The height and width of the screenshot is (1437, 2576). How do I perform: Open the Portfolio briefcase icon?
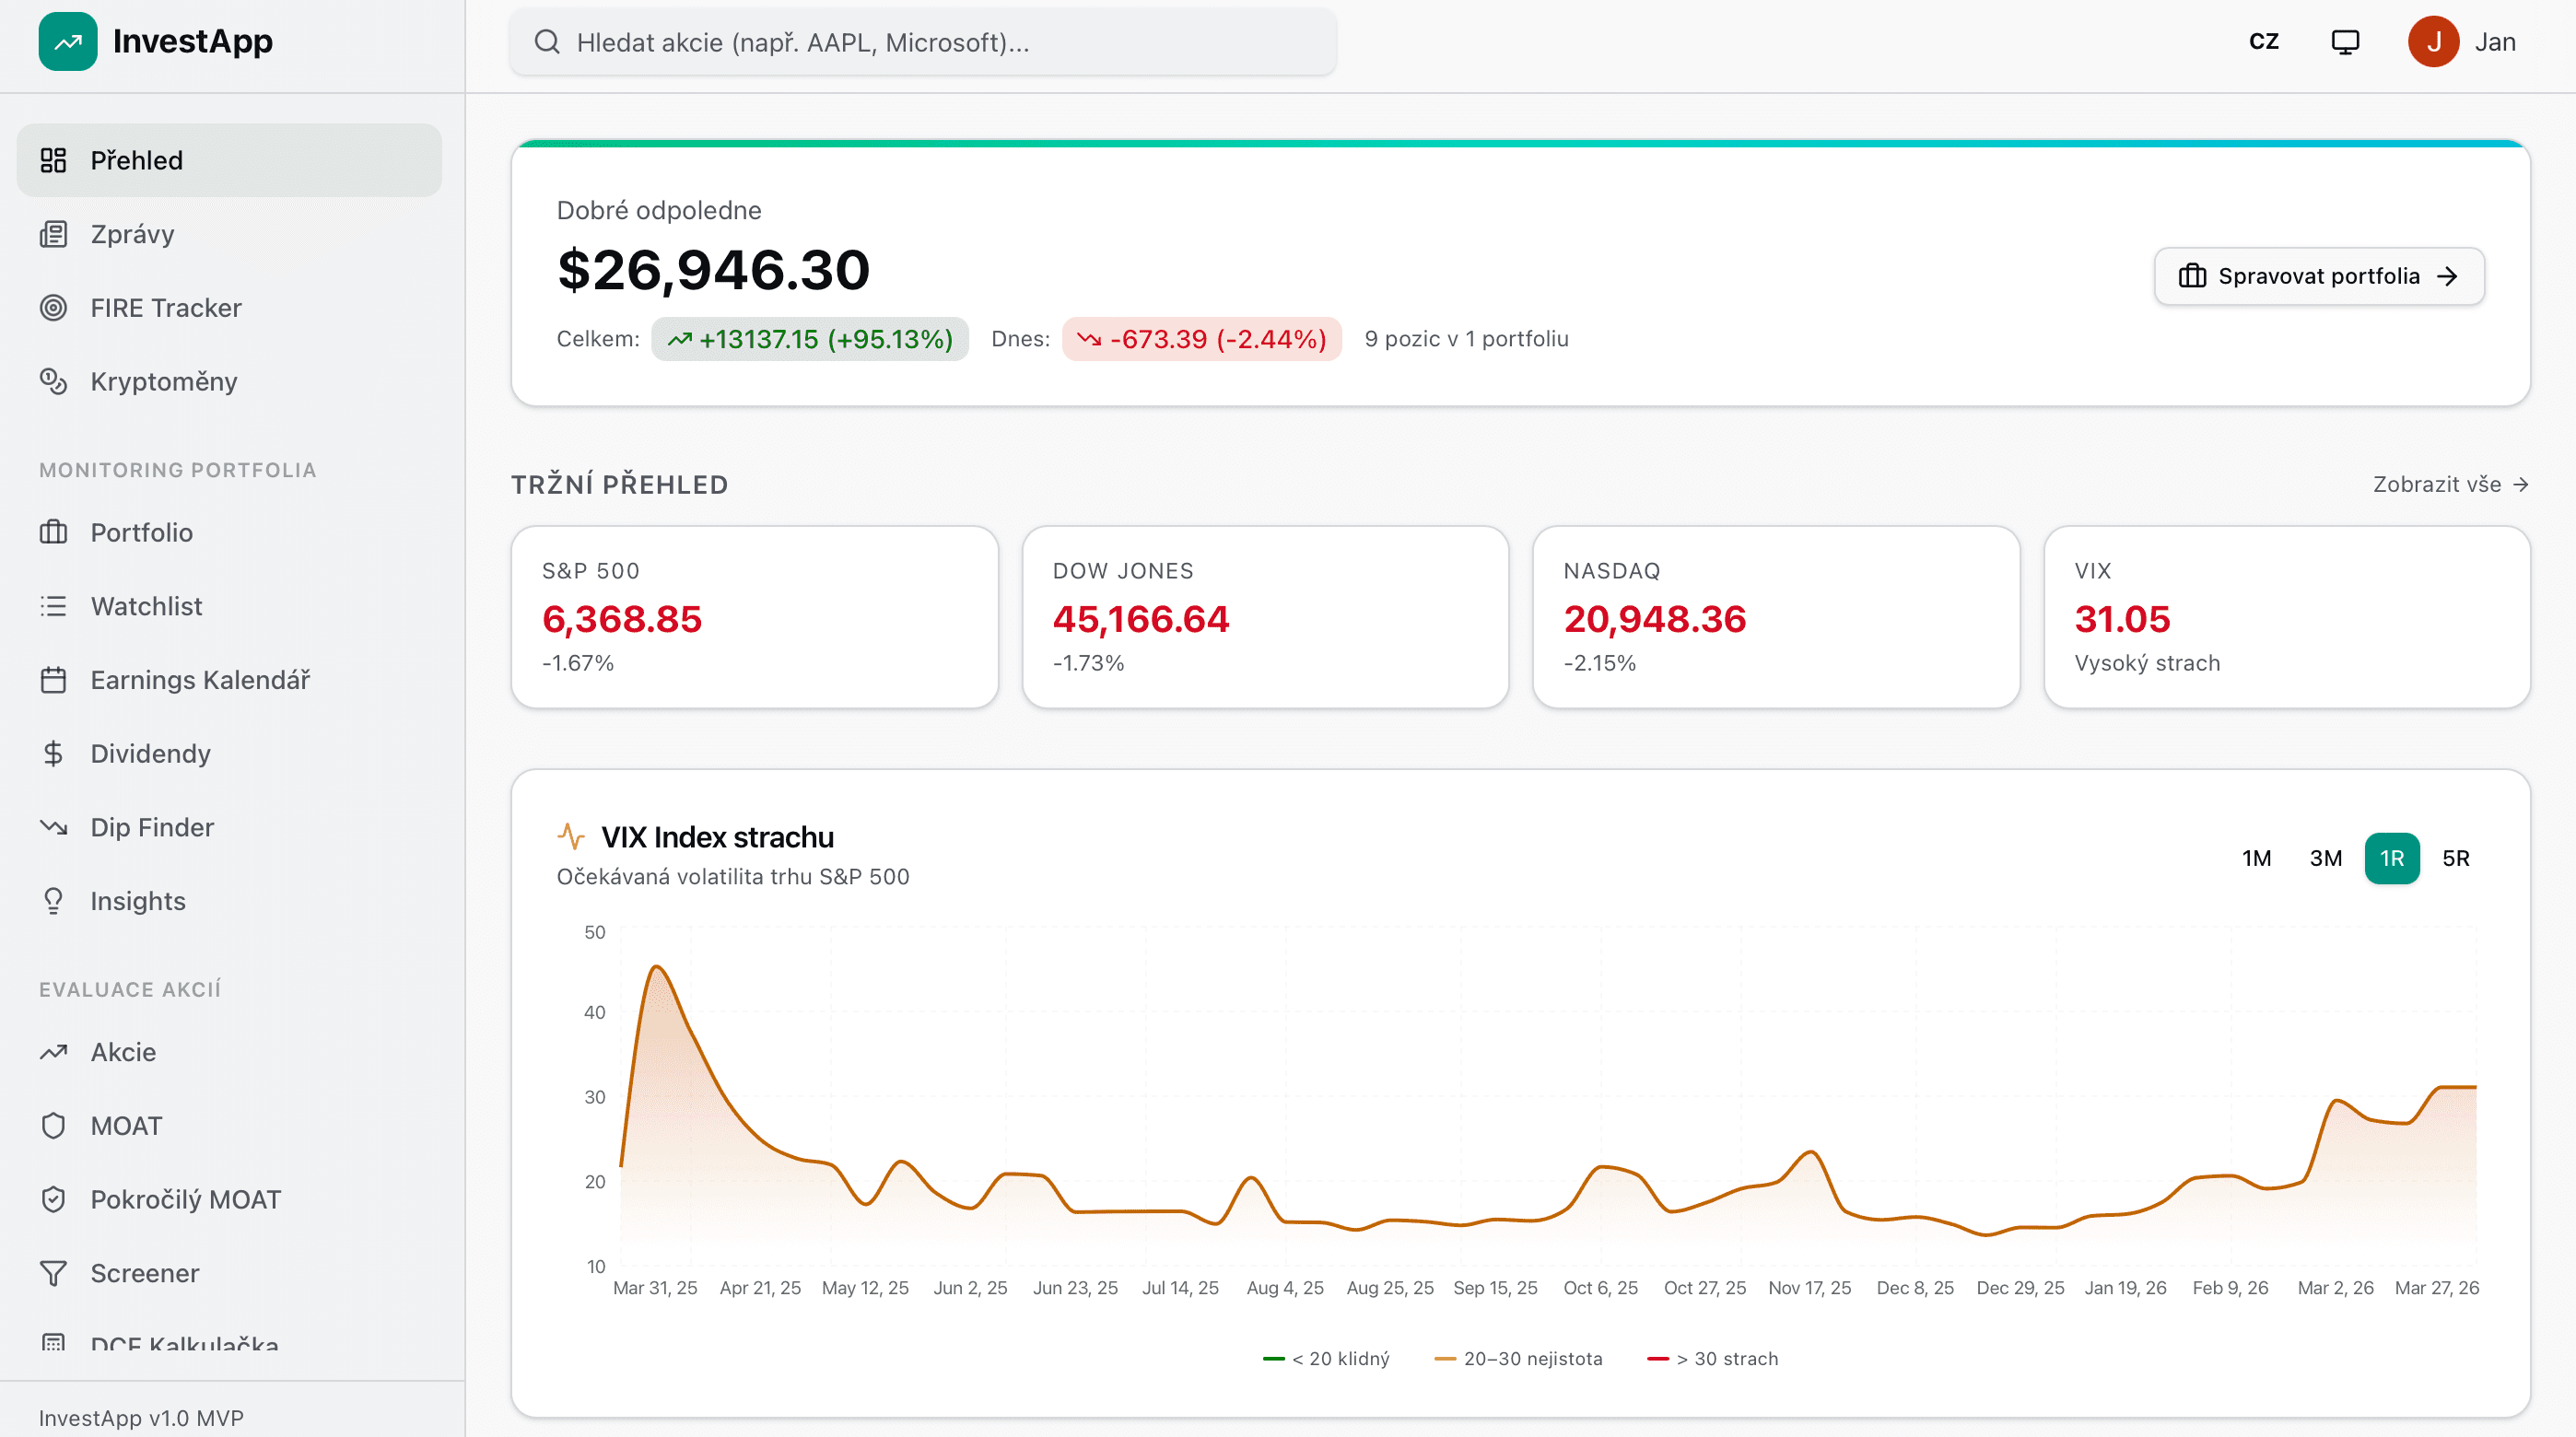[x=54, y=532]
